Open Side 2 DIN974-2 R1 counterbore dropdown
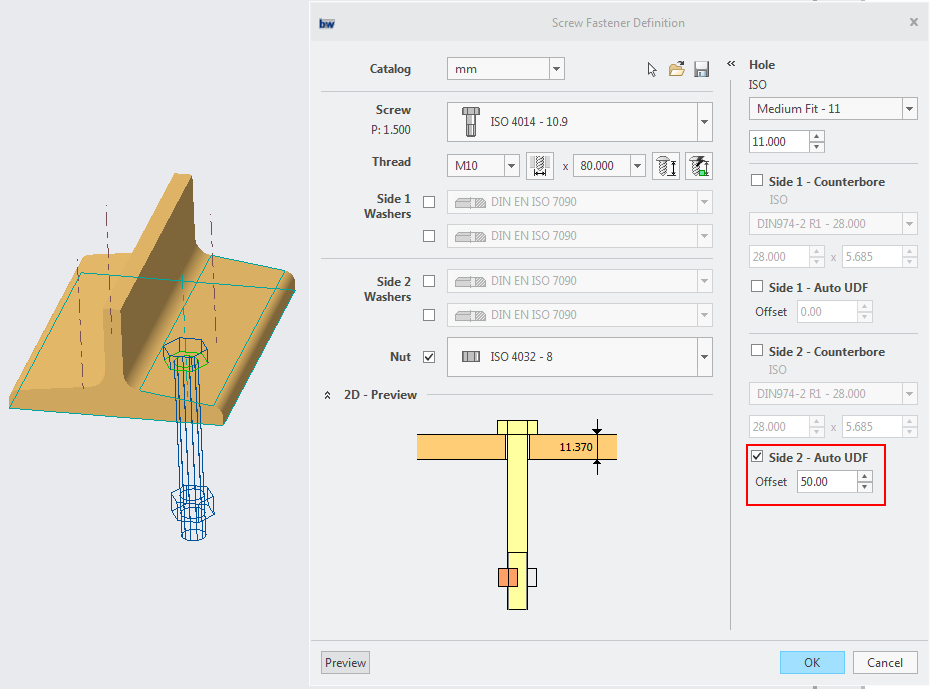 [910, 394]
